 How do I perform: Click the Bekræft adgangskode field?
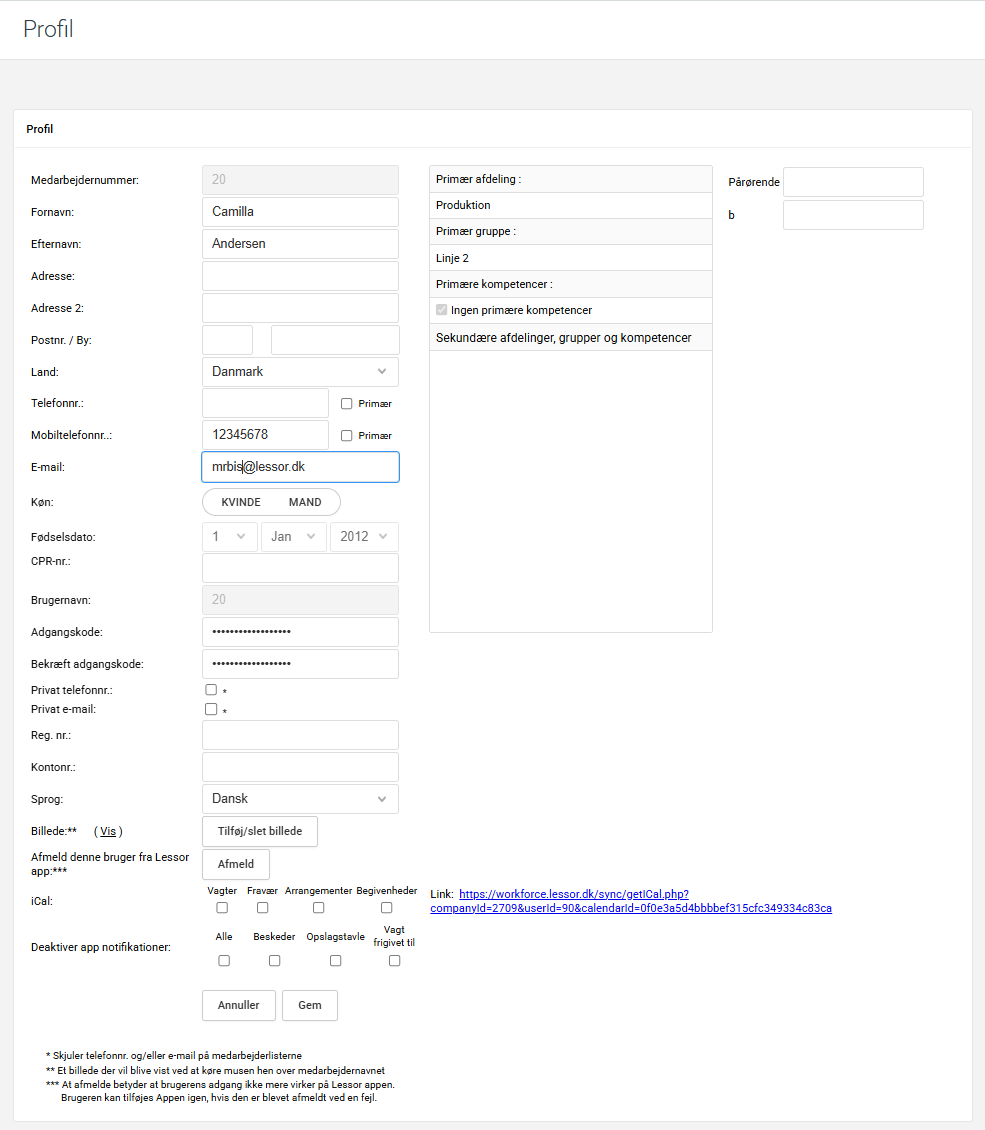pyautogui.click(x=300, y=664)
